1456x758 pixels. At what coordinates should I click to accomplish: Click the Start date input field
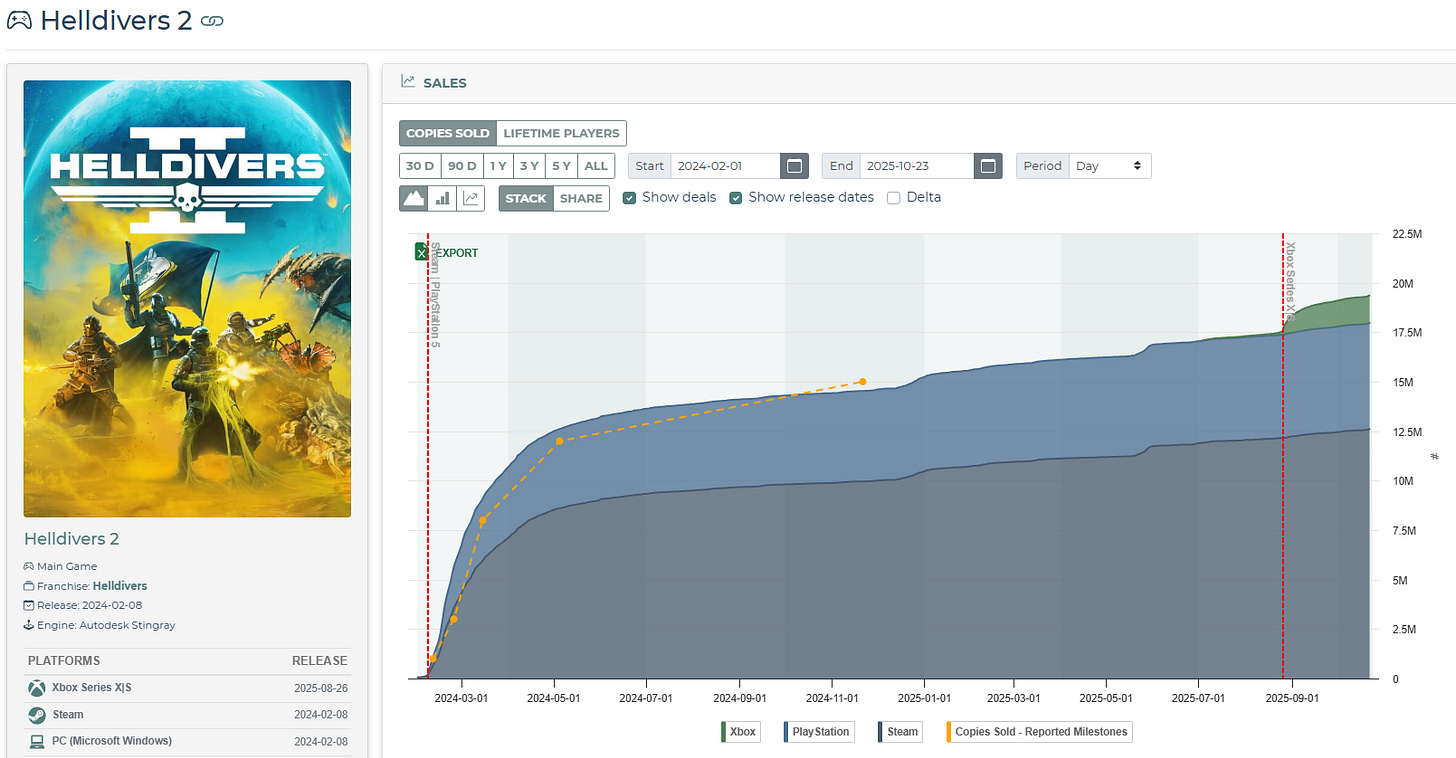[726, 166]
